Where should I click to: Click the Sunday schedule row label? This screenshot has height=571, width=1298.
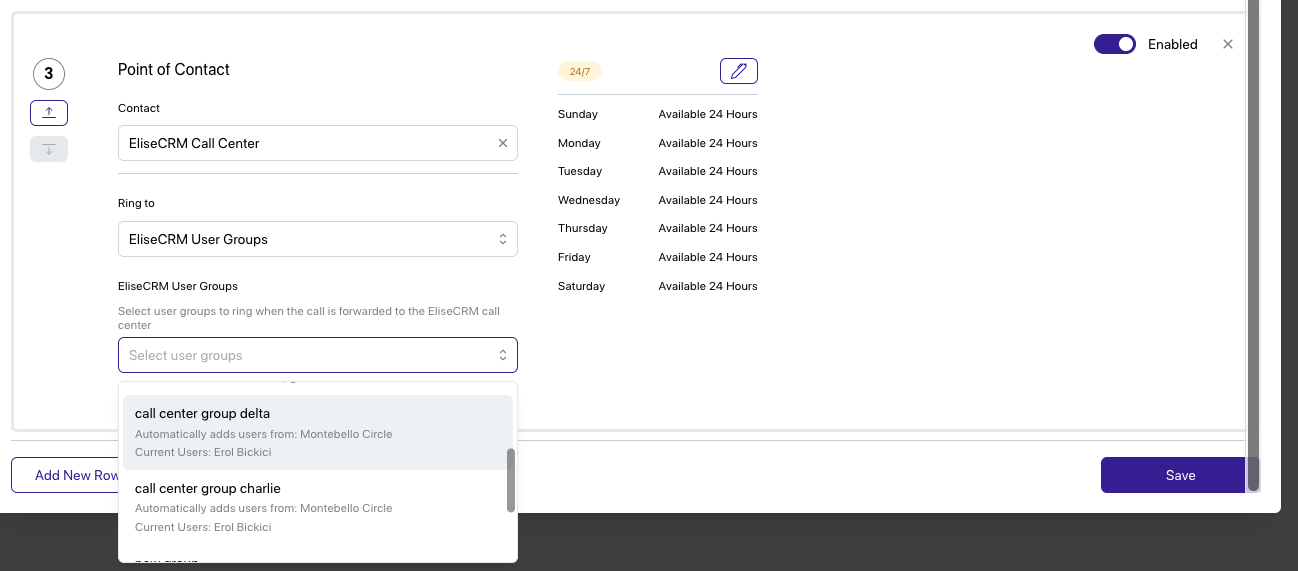coord(578,114)
